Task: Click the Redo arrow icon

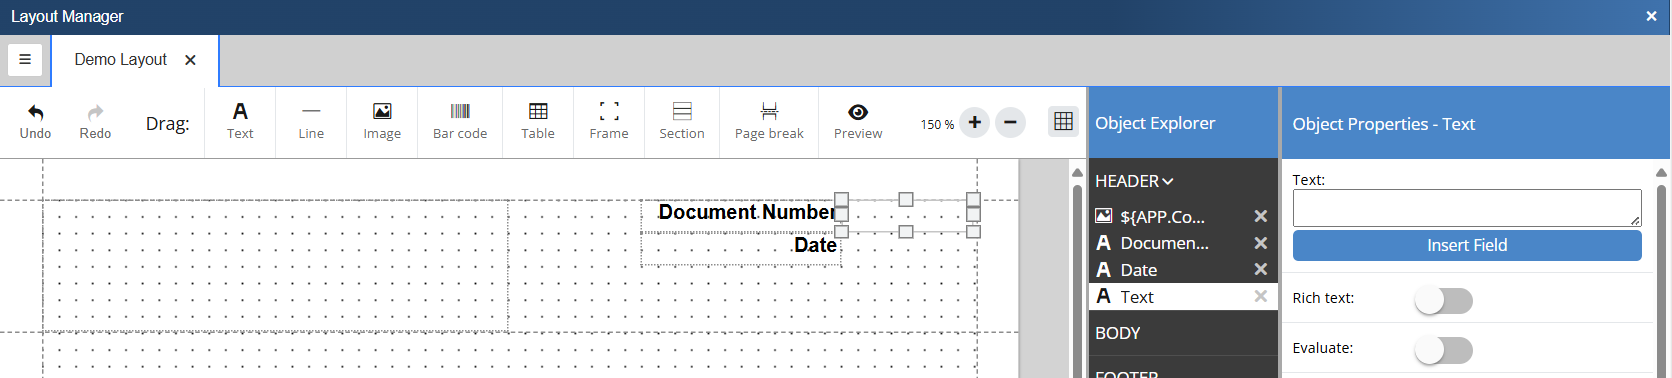Action: pos(95,112)
